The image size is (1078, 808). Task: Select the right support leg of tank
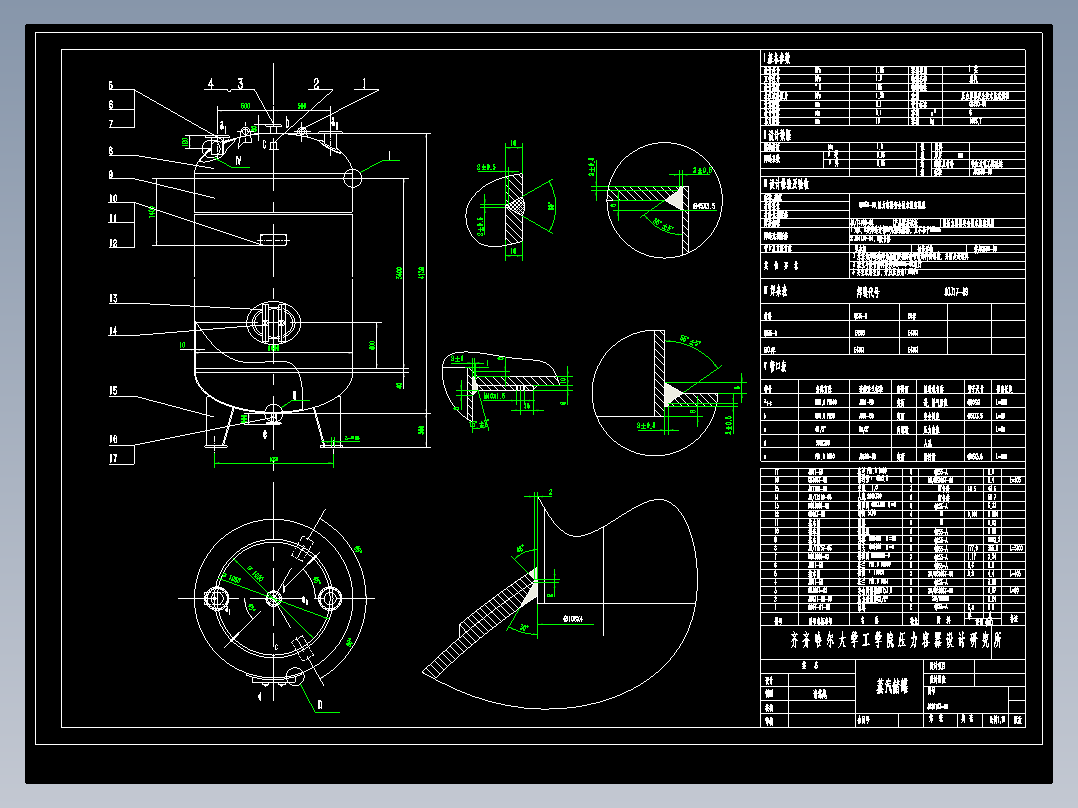tap(327, 422)
